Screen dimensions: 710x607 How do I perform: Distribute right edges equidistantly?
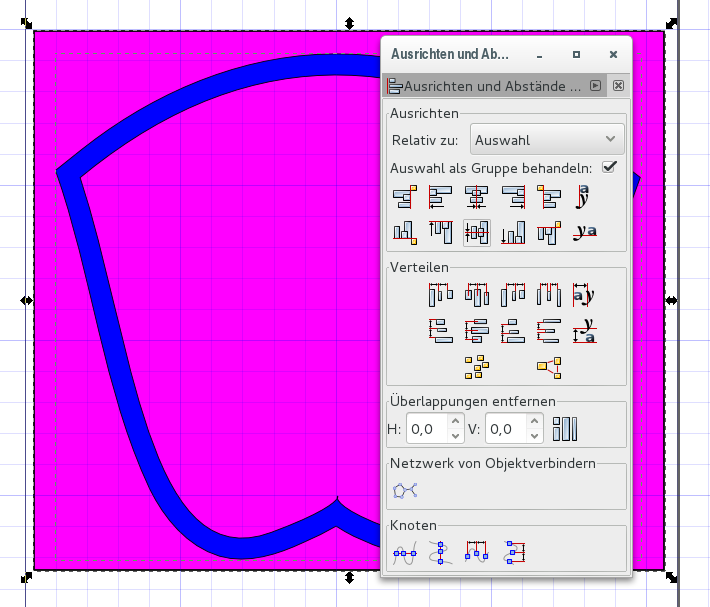point(513,295)
